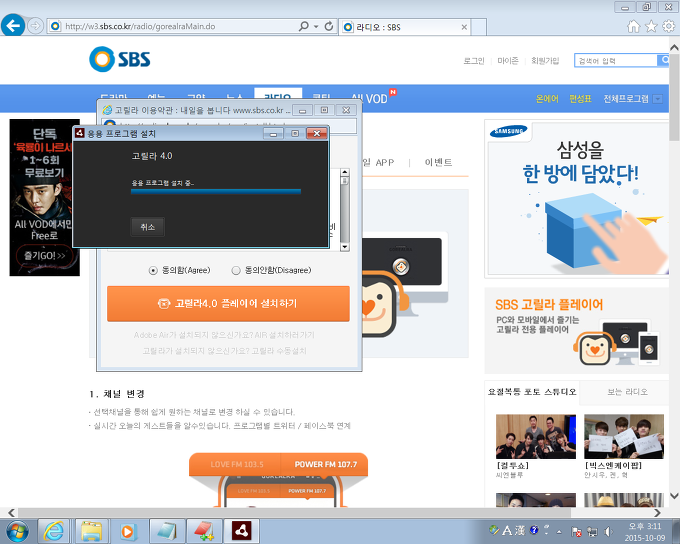Screen dimensions: 680x544
Task: Open a new blank browser tab
Action: coord(478,27)
